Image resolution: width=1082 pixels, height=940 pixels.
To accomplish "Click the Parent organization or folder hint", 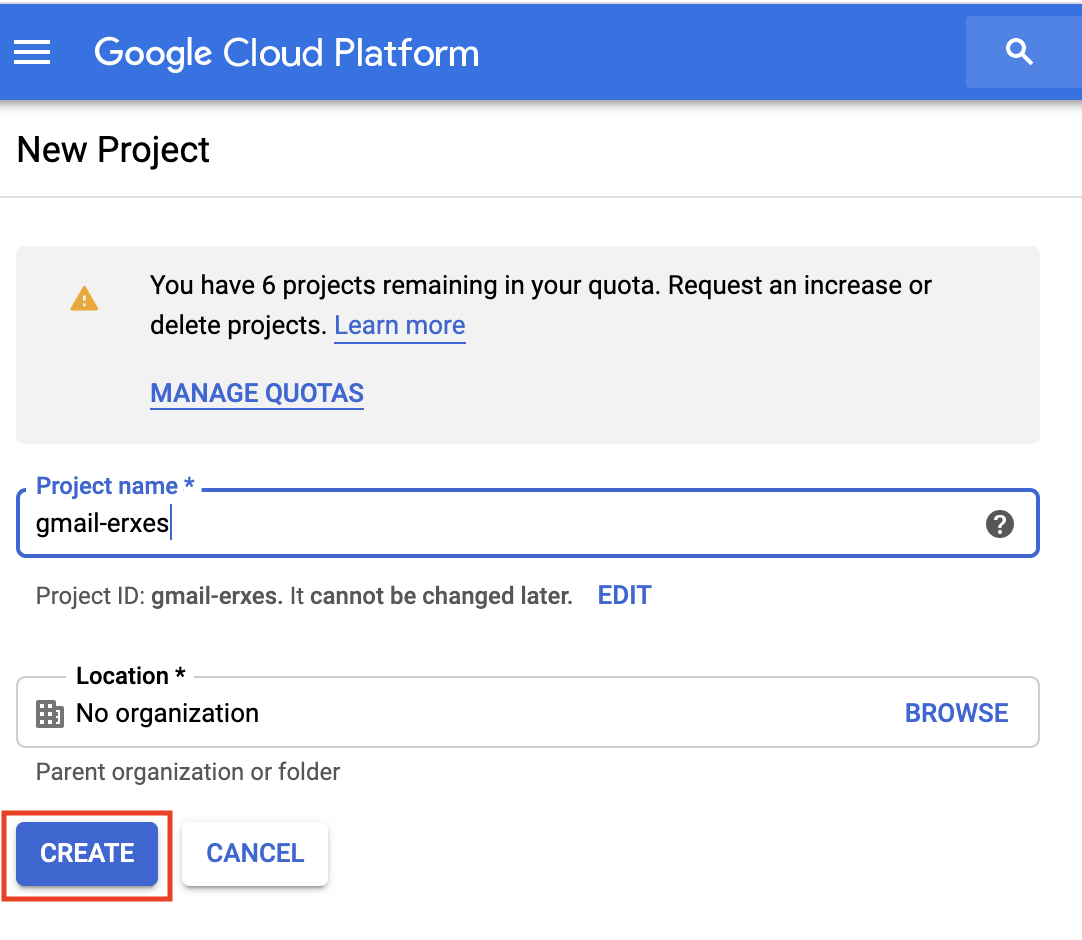I will pyautogui.click(x=188, y=772).
